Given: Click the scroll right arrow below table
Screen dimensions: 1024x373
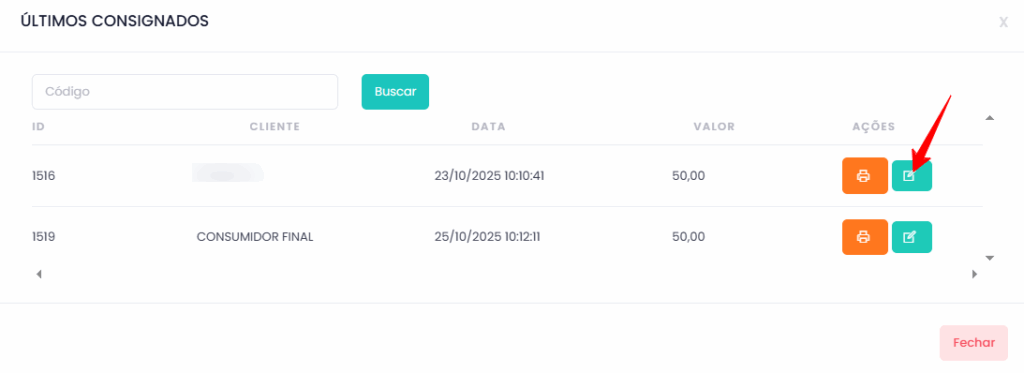Looking at the screenshot, I should pyautogui.click(x=974, y=274).
